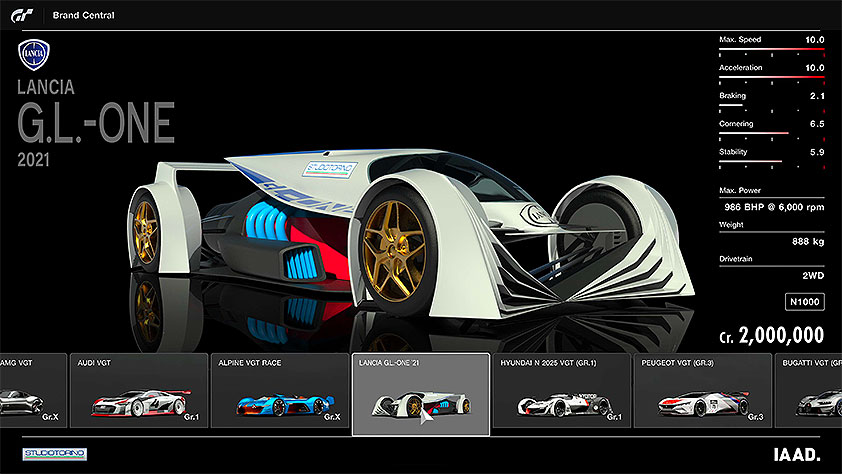Click the 2WD drivetrain value
This screenshot has height=474, width=842.
[813, 275]
